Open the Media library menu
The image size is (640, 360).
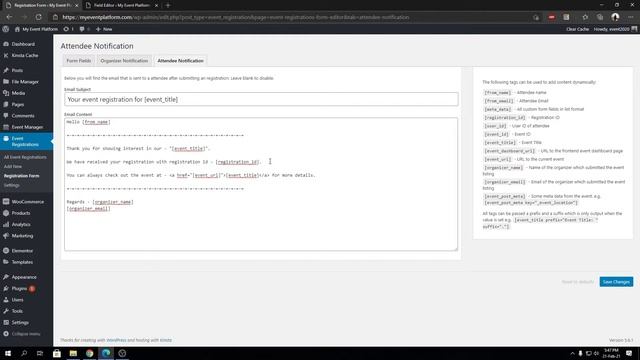(x=18, y=93)
